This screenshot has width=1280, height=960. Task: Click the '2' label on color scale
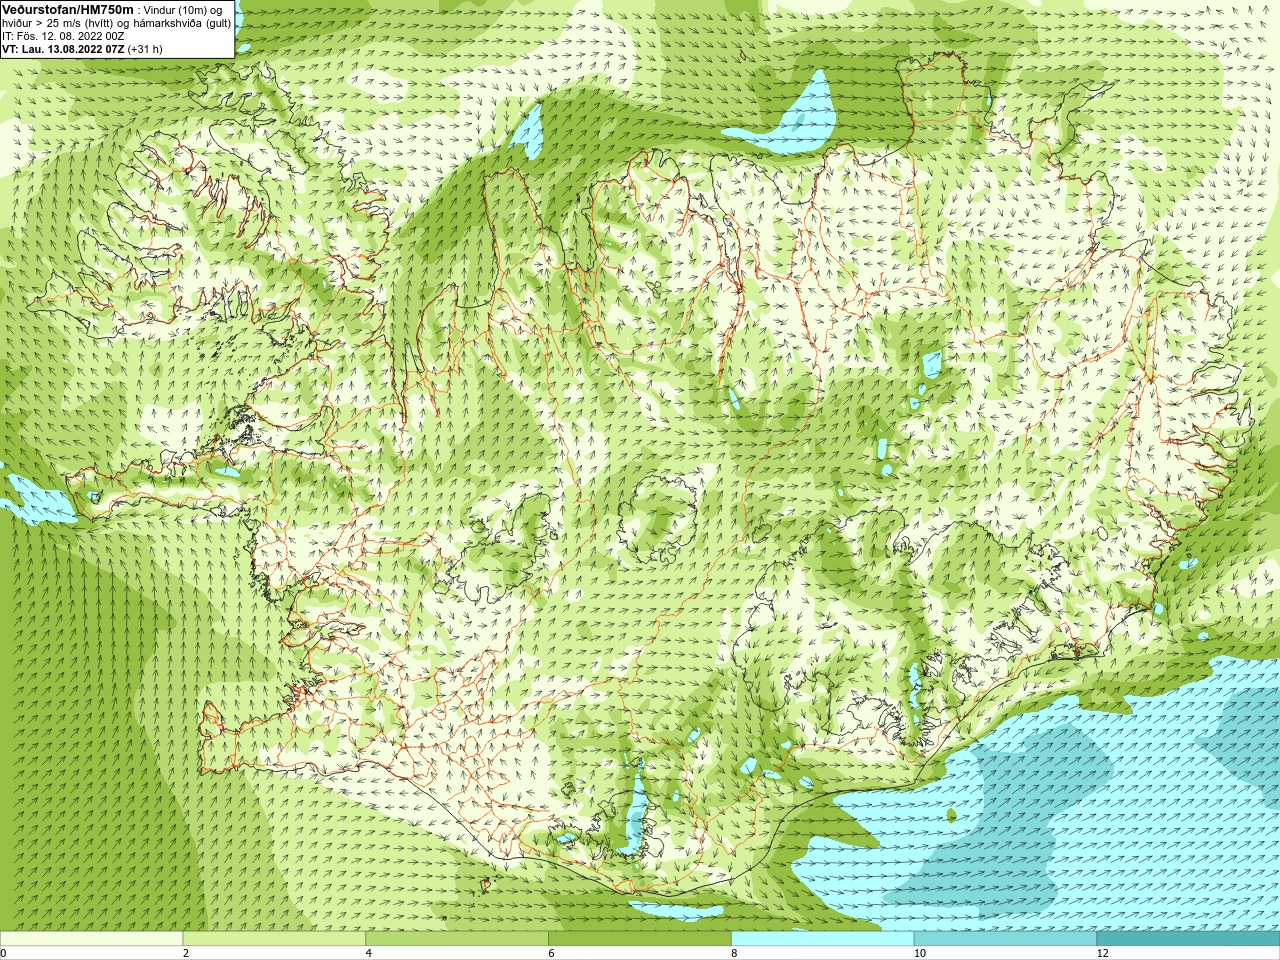[x=186, y=953]
